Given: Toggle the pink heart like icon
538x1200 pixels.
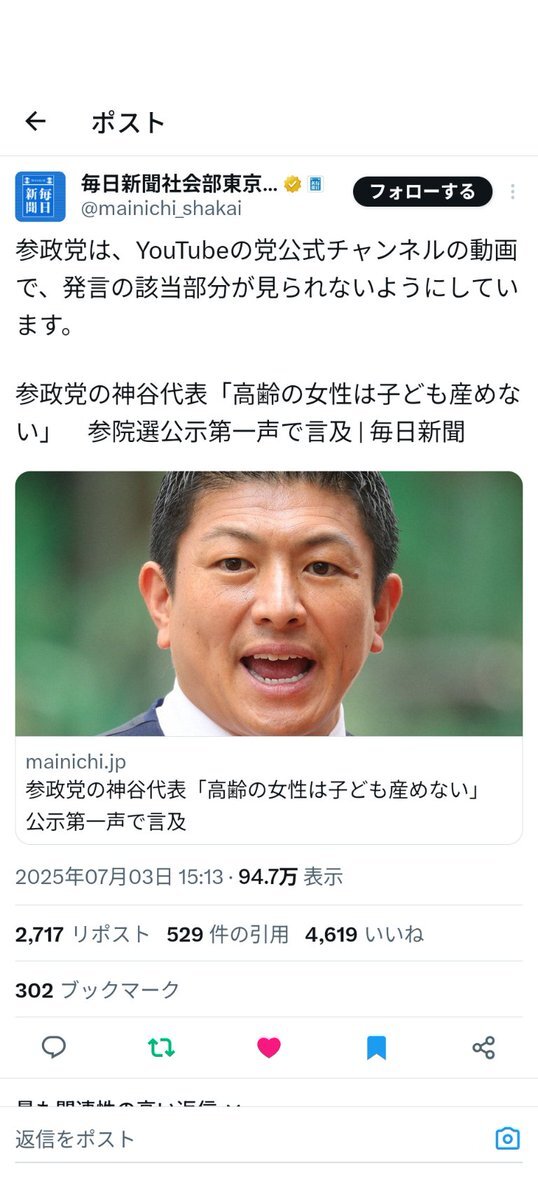Looking at the screenshot, I should (269, 1047).
